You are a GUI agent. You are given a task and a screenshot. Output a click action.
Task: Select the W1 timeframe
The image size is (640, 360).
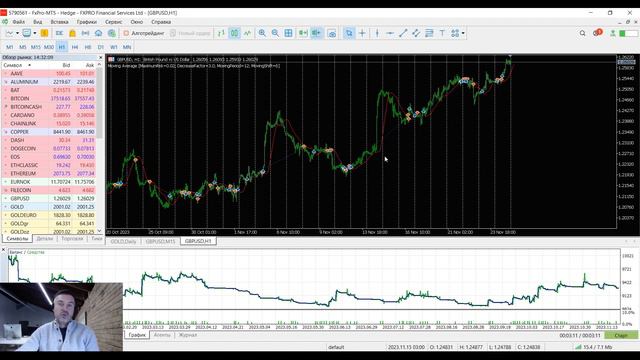pos(114,47)
